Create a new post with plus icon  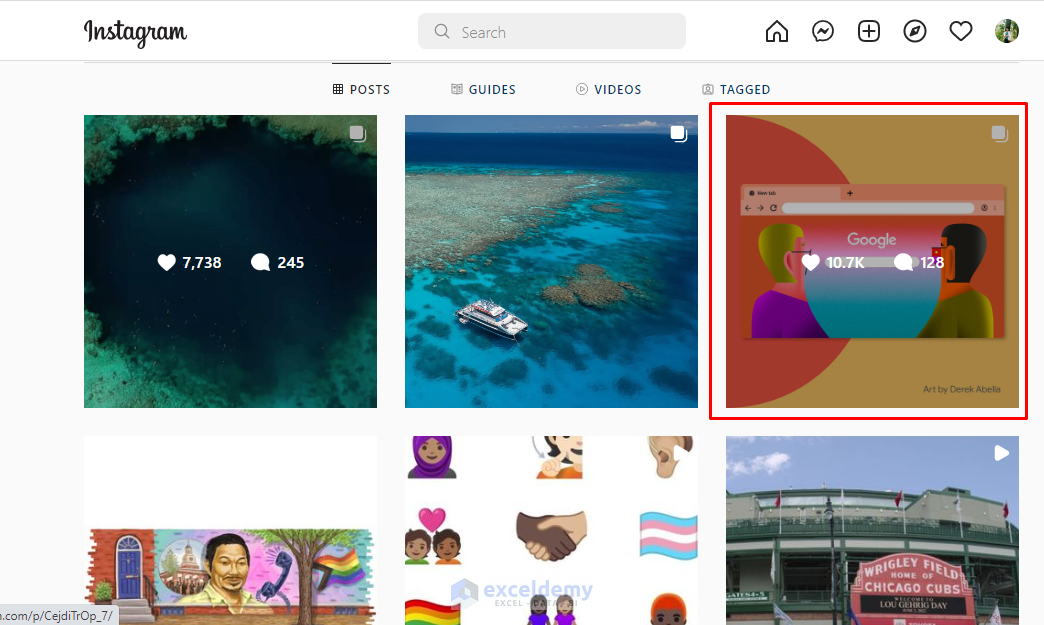pyautogui.click(x=868, y=31)
